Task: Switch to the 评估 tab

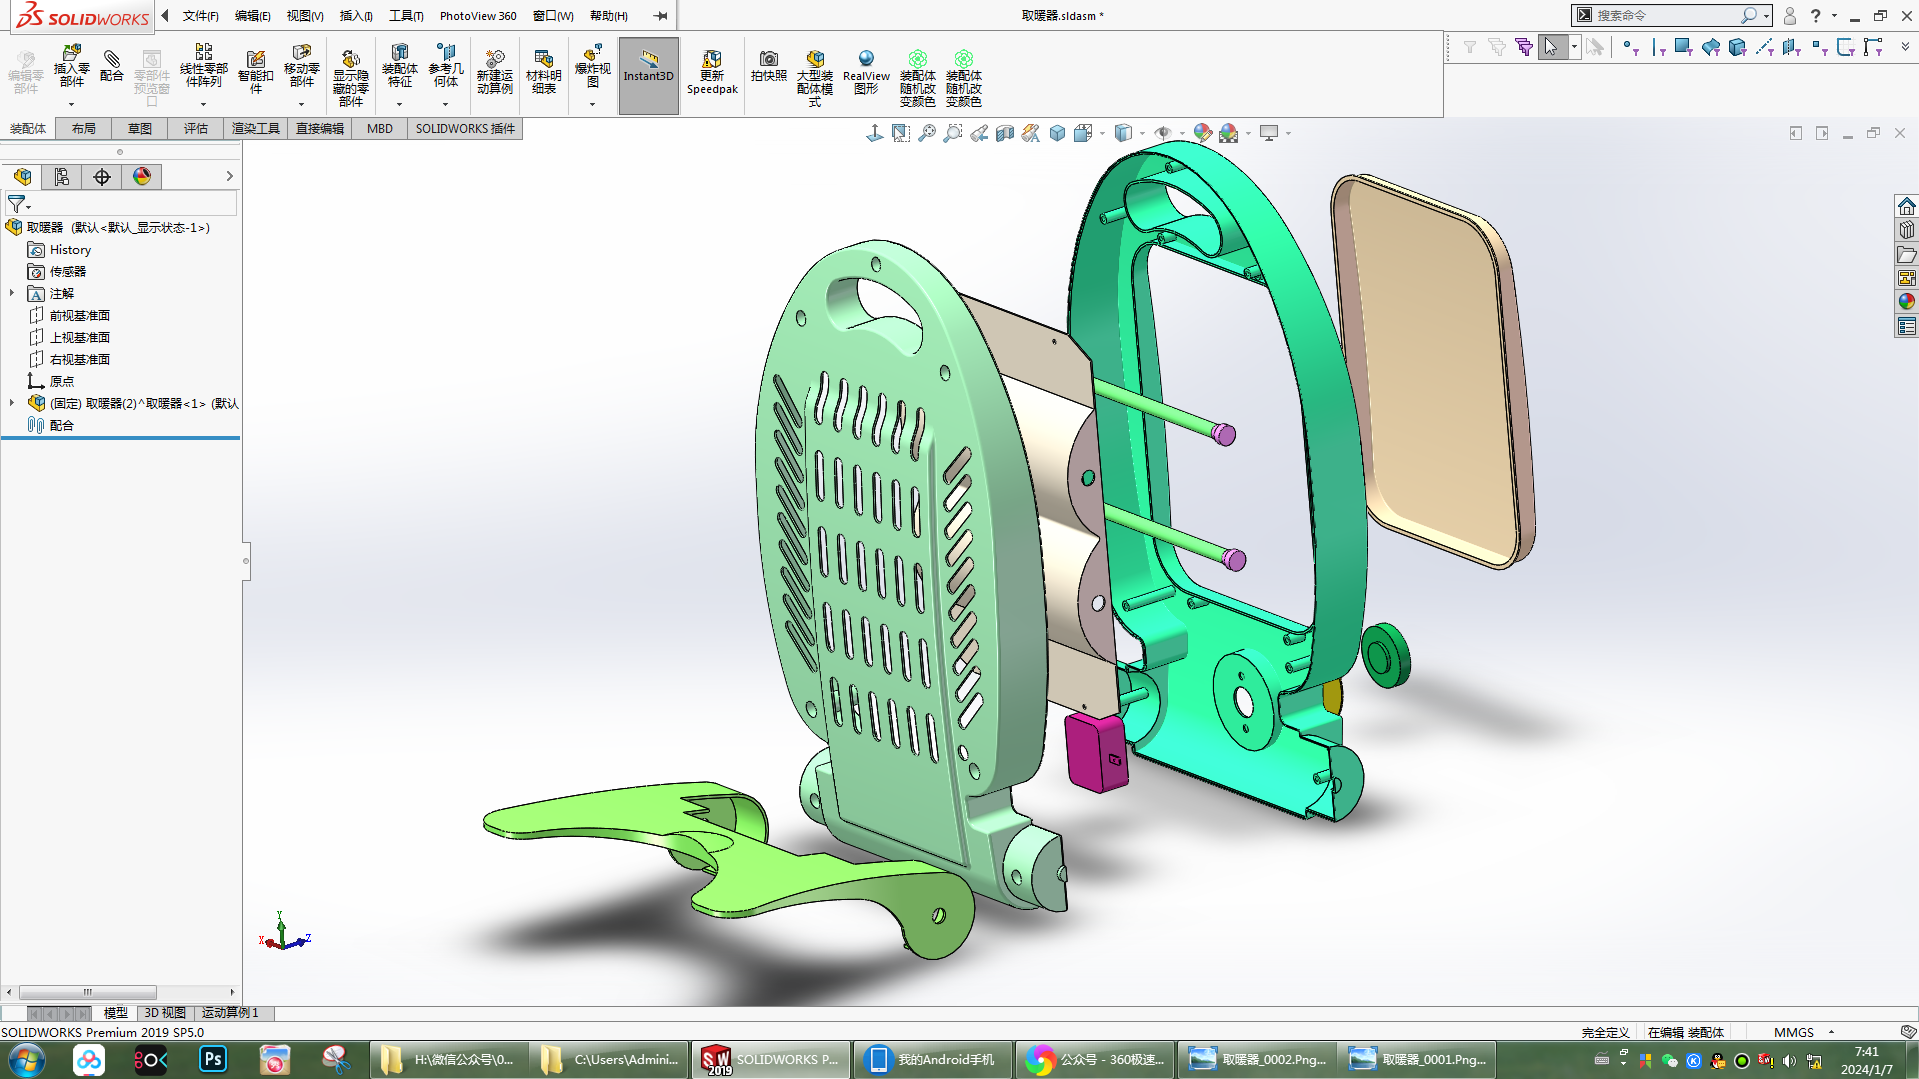Action: 196,128
